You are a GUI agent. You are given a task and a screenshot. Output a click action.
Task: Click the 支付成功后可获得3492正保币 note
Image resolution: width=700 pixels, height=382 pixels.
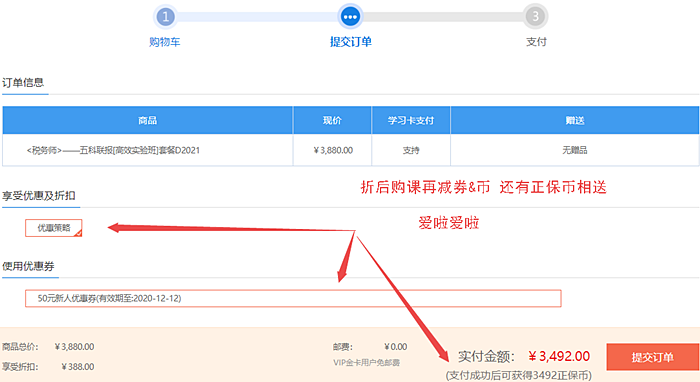[519, 375]
